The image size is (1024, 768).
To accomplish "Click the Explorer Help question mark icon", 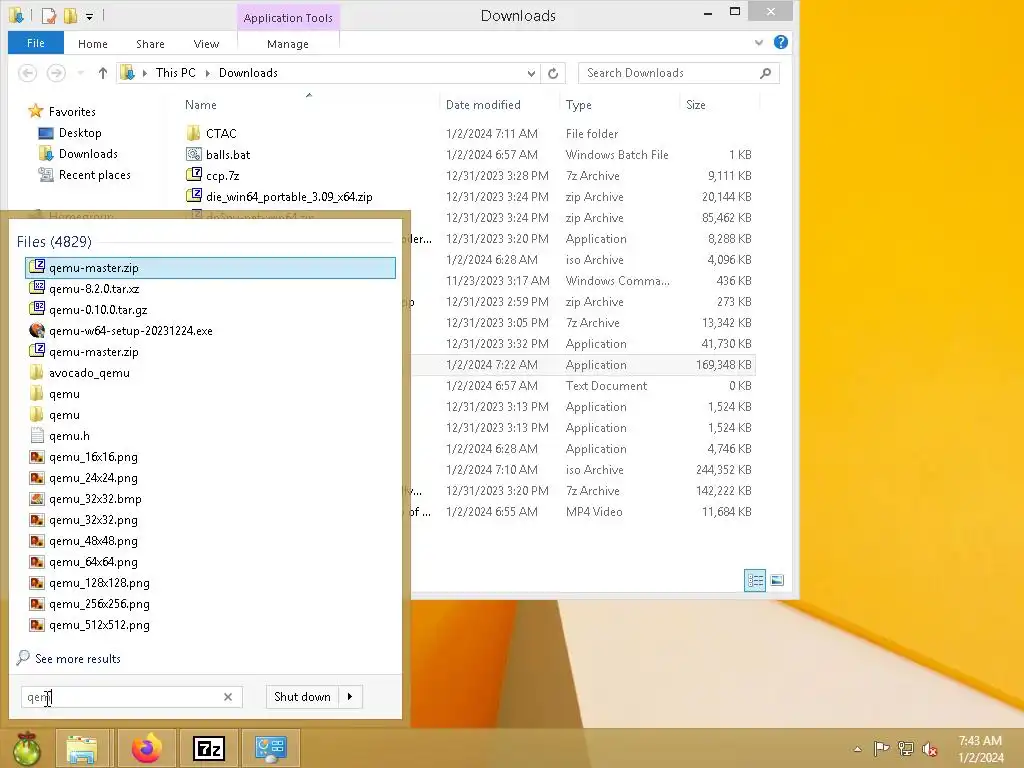I will [x=780, y=42].
